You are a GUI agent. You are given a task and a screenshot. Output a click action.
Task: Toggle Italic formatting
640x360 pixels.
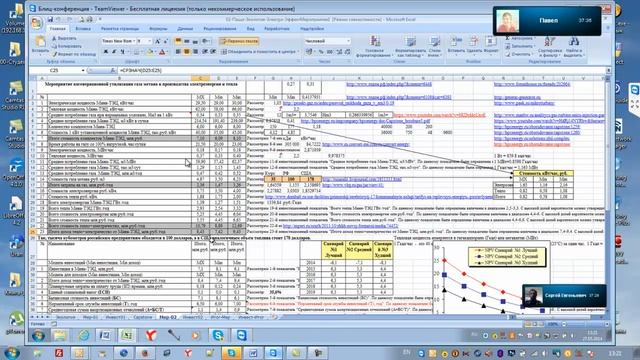pos(114,52)
